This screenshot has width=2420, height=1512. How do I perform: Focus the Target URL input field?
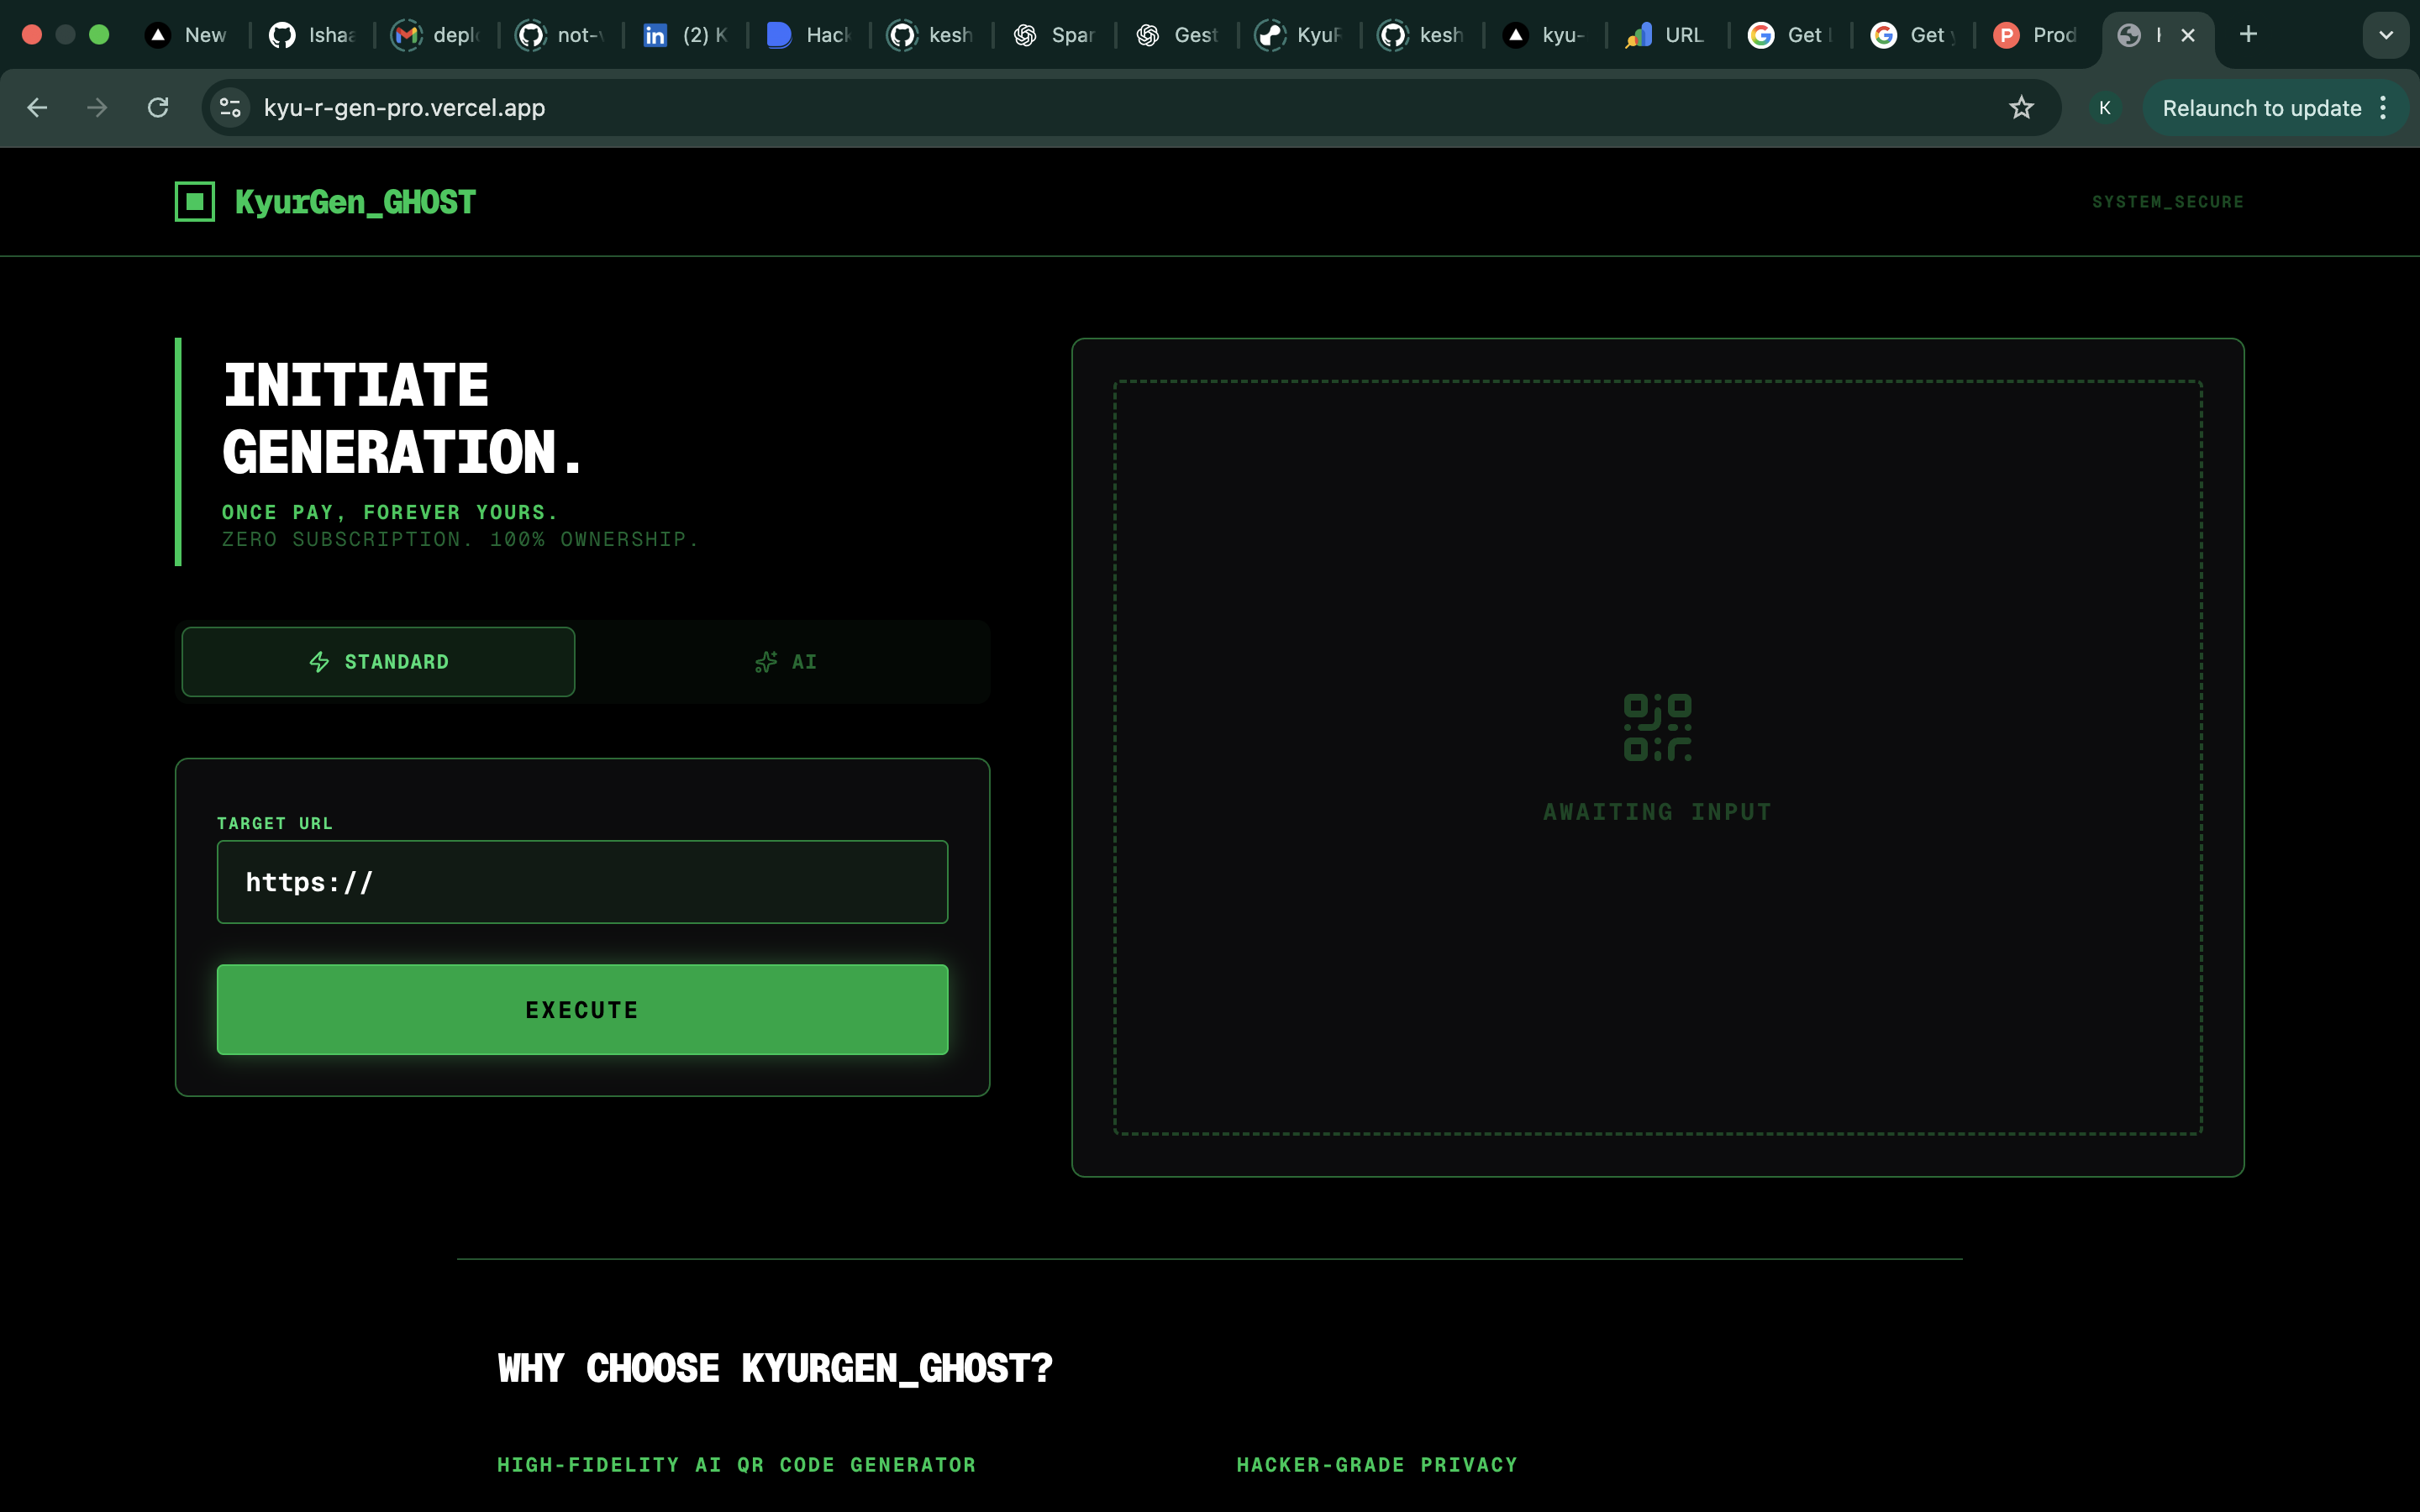pyautogui.click(x=582, y=882)
